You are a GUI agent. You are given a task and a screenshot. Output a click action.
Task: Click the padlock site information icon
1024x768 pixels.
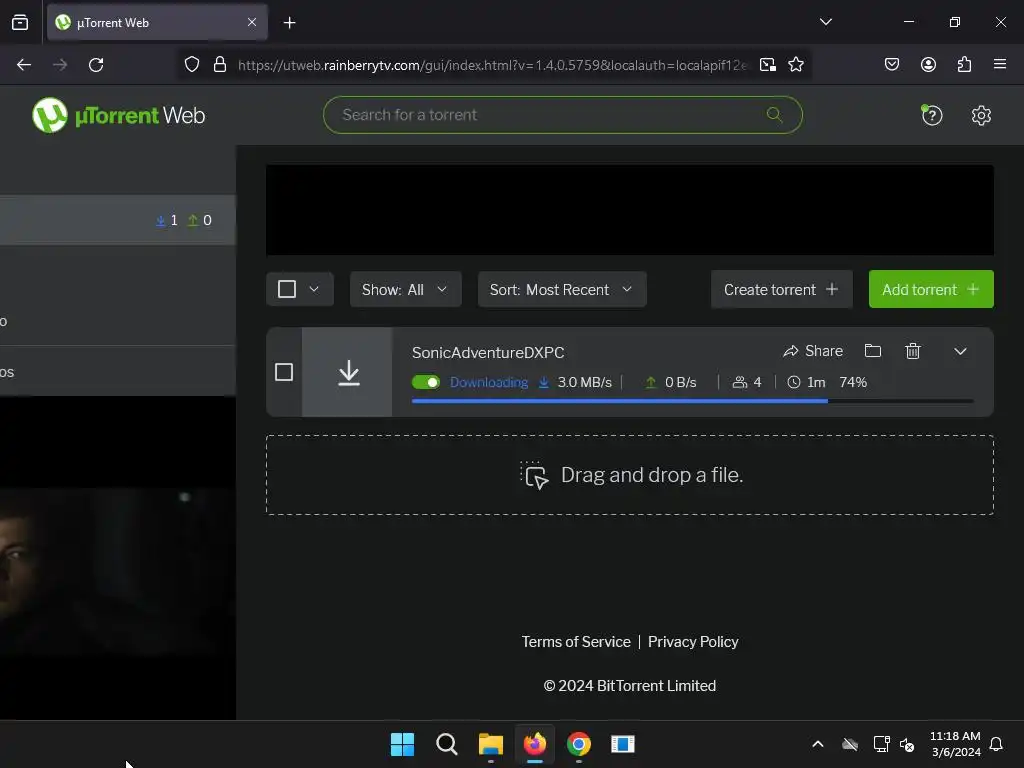pyautogui.click(x=220, y=65)
